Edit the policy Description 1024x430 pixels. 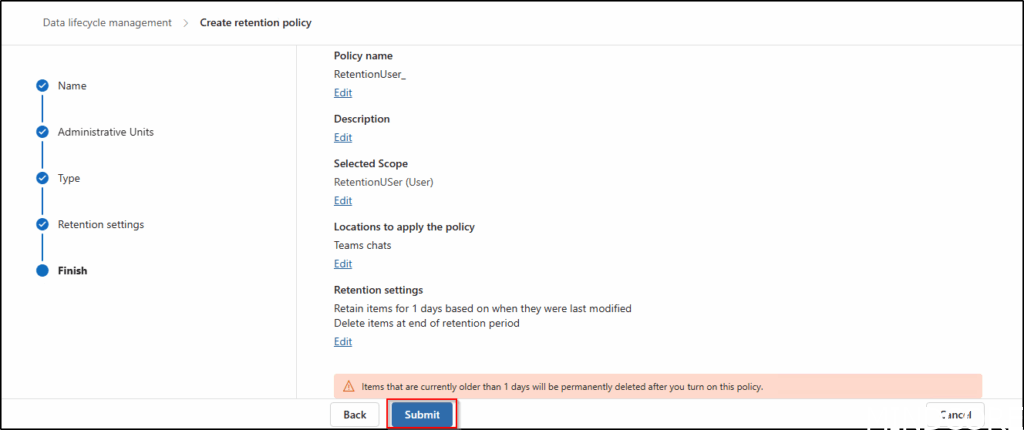(x=343, y=138)
